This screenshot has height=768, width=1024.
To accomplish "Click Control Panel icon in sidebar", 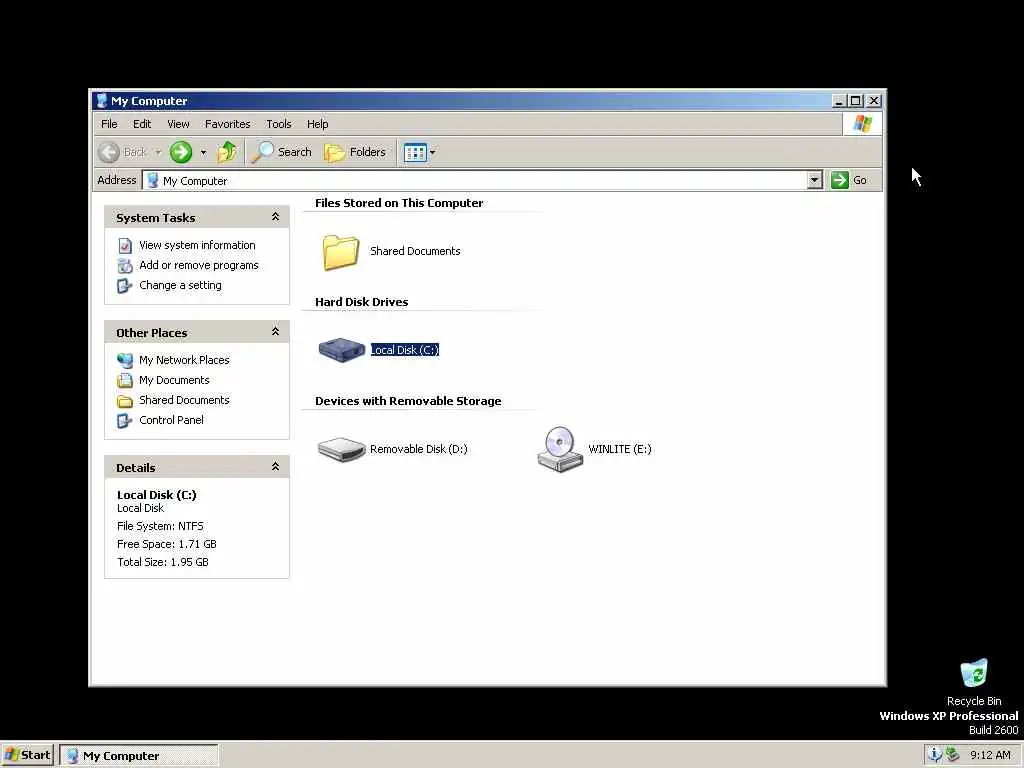I will [124, 421].
